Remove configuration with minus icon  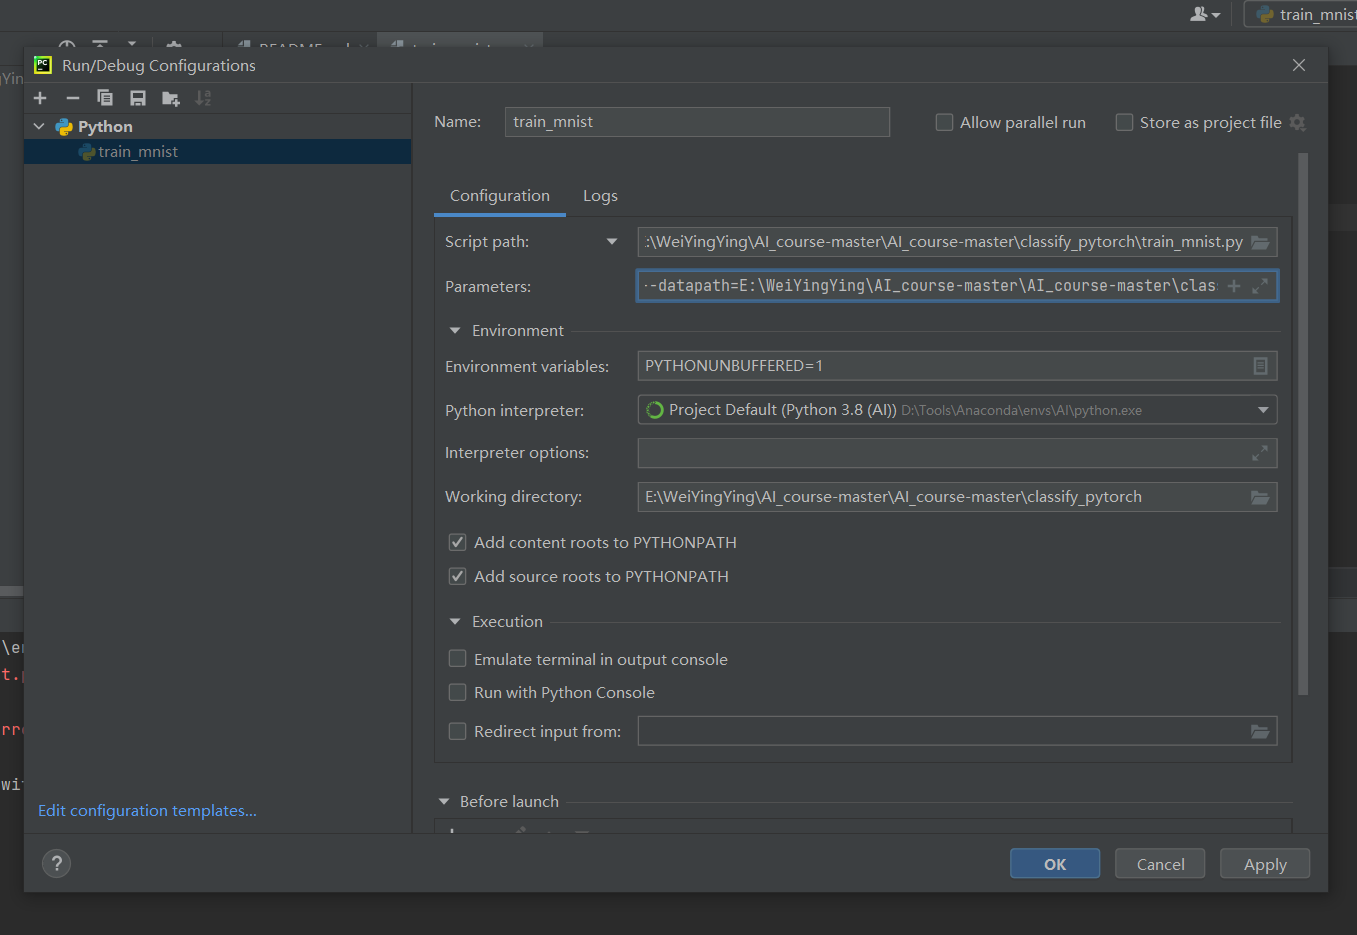tap(73, 98)
